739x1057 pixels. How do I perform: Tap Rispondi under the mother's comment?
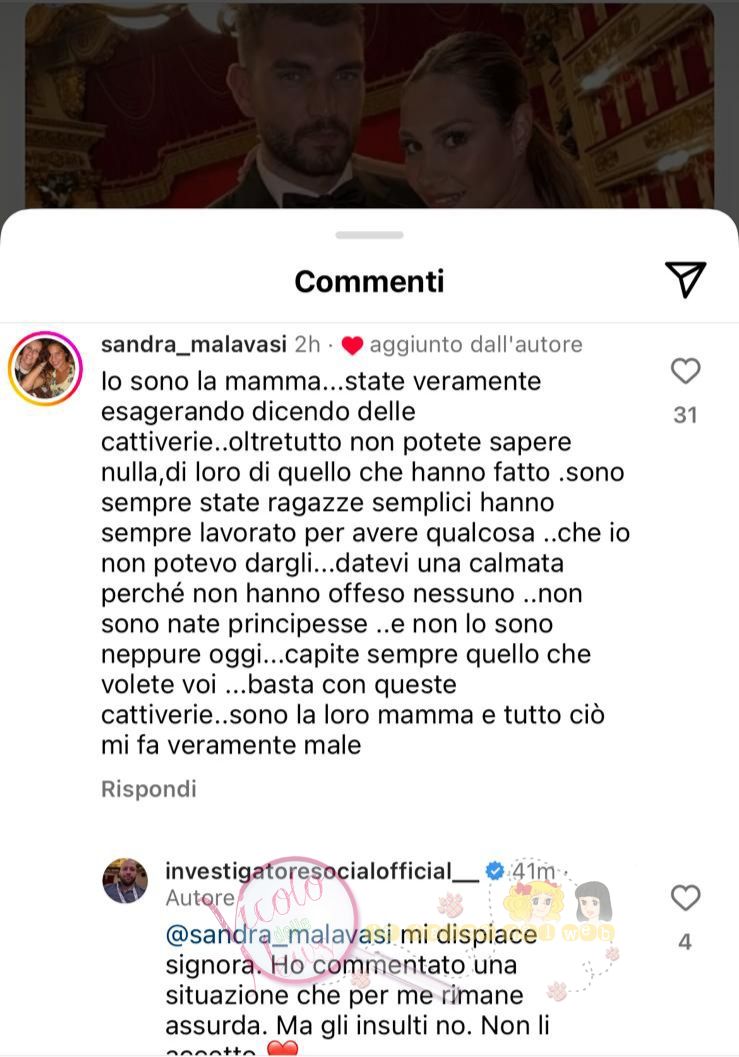point(149,789)
